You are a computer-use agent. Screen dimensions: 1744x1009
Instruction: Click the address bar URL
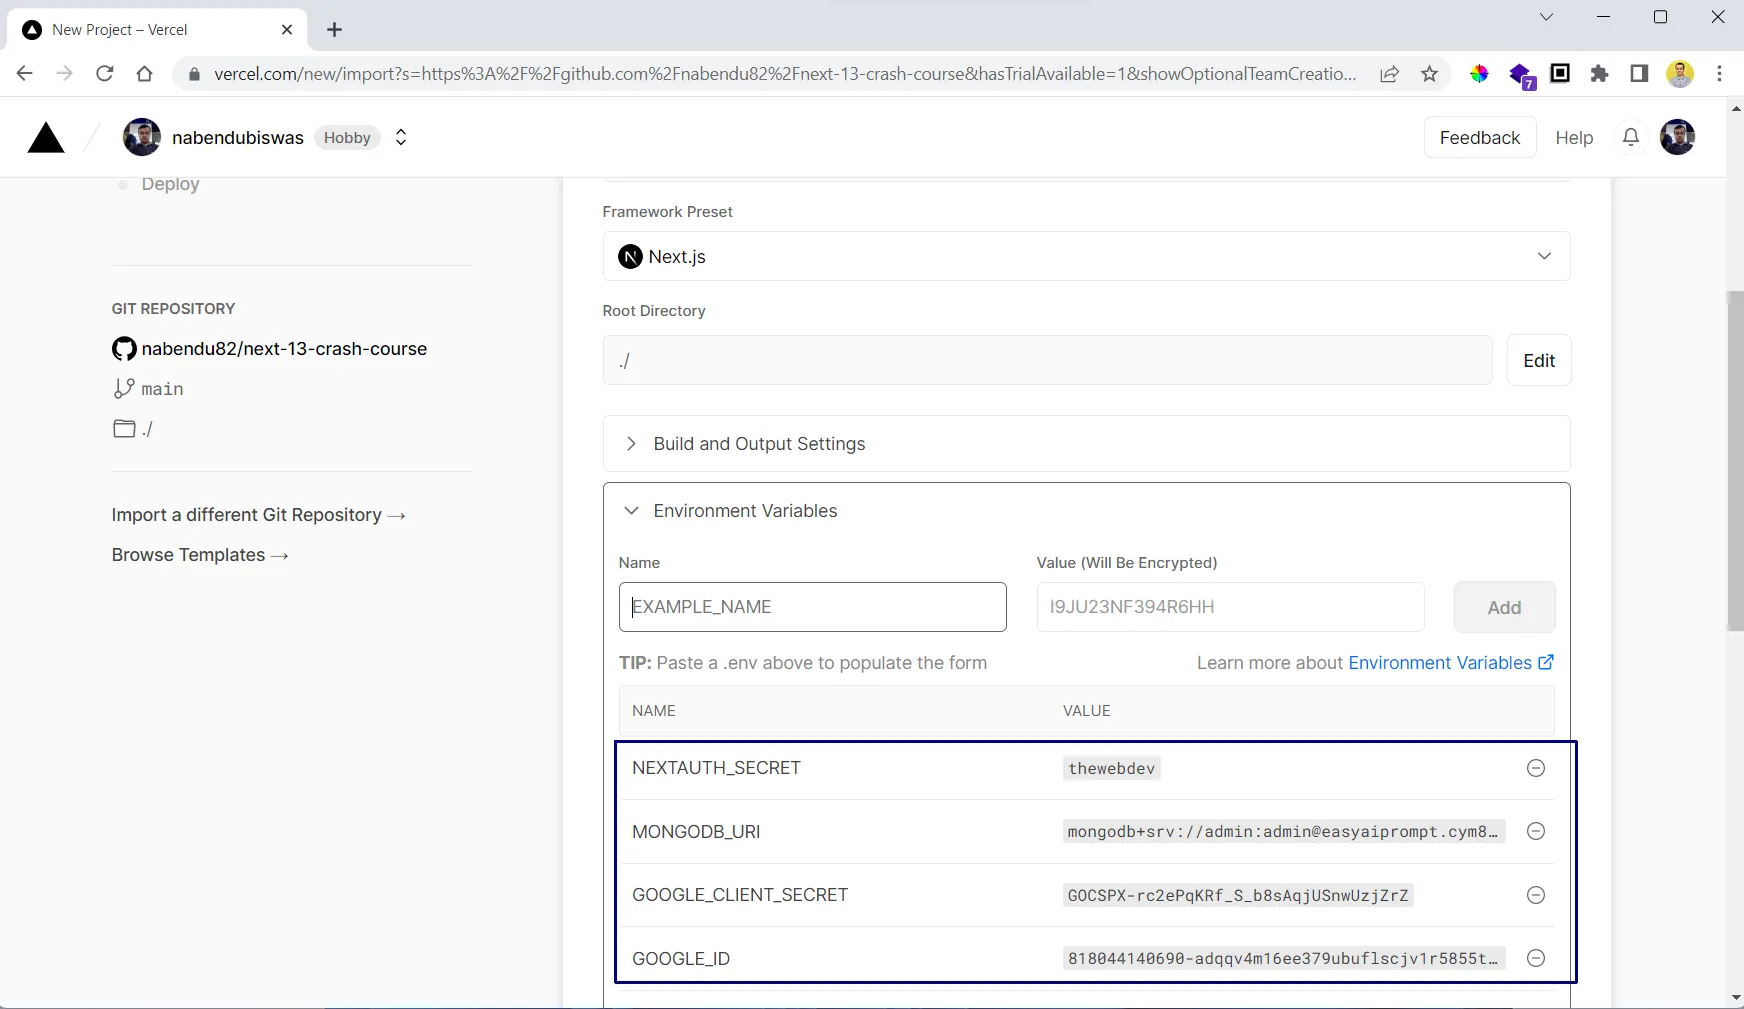click(x=785, y=74)
